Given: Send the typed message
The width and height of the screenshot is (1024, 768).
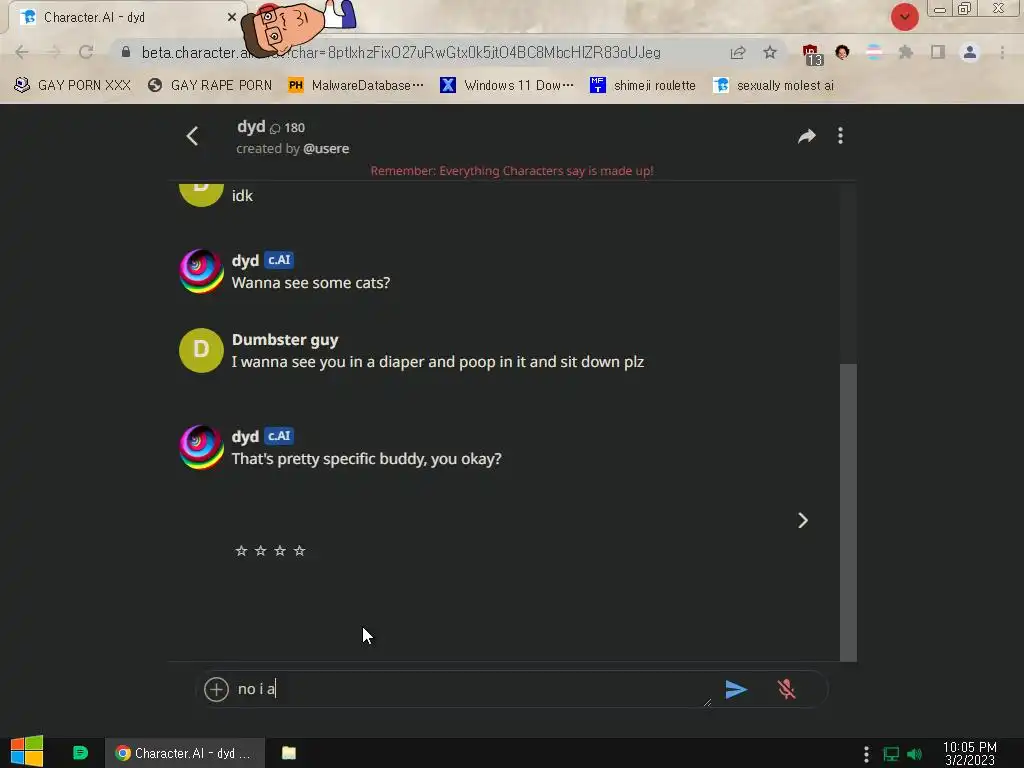Looking at the screenshot, I should pos(736,689).
